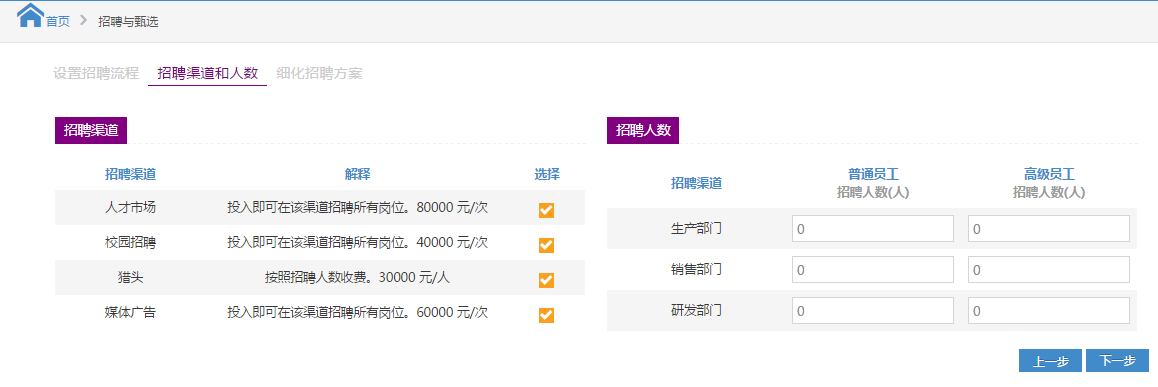Image resolution: width=1158 pixels, height=387 pixels.
Task: Click the 选择 column header
Action: (x=547, y=174)
